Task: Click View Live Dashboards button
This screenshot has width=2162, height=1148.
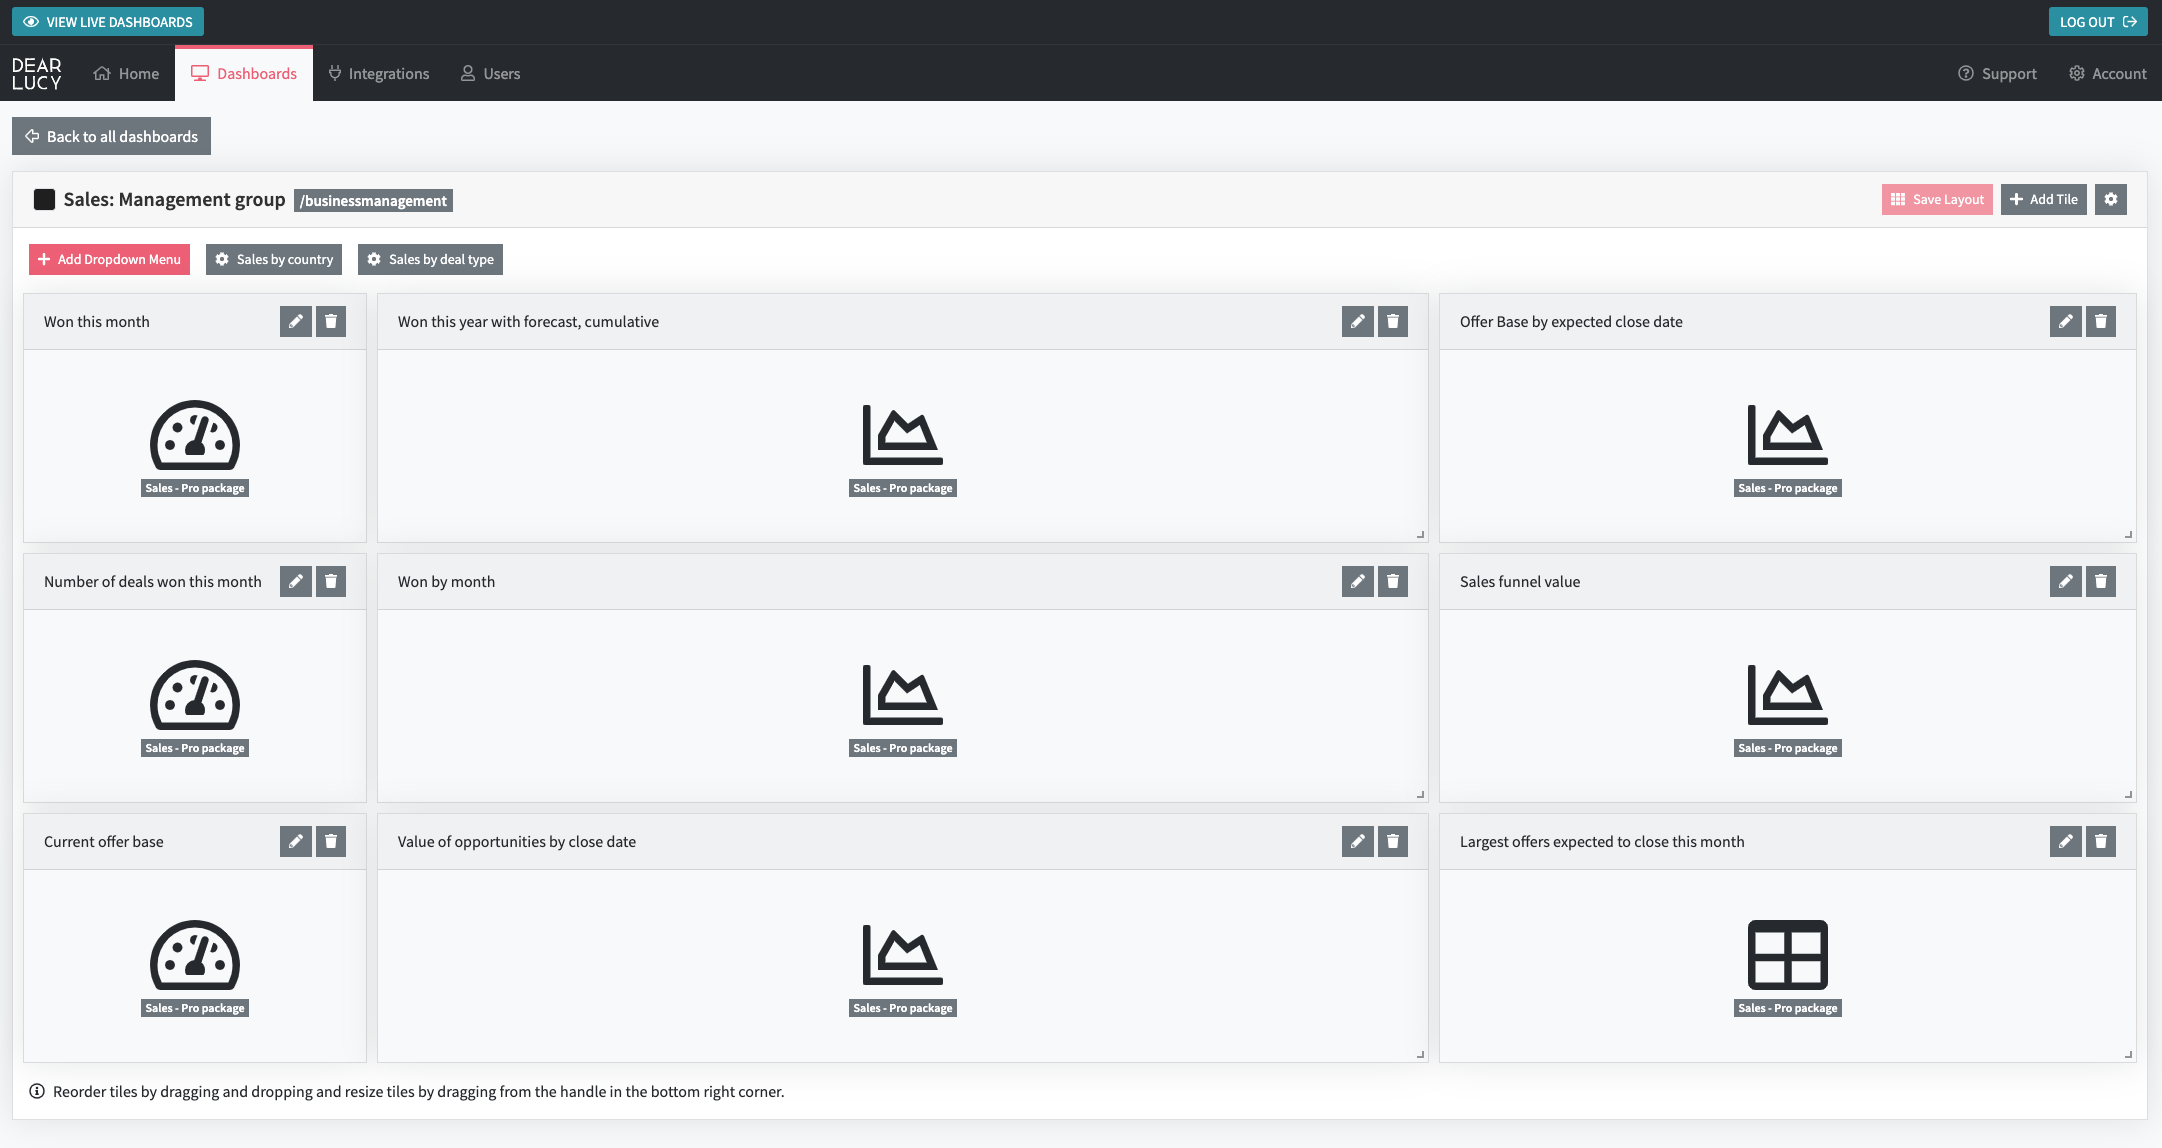Action: coord(108,21)
